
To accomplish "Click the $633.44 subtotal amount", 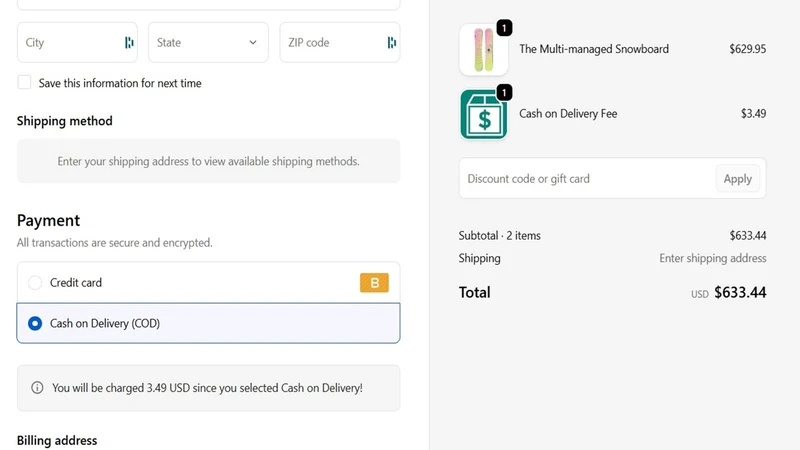I will coord(747,236).
